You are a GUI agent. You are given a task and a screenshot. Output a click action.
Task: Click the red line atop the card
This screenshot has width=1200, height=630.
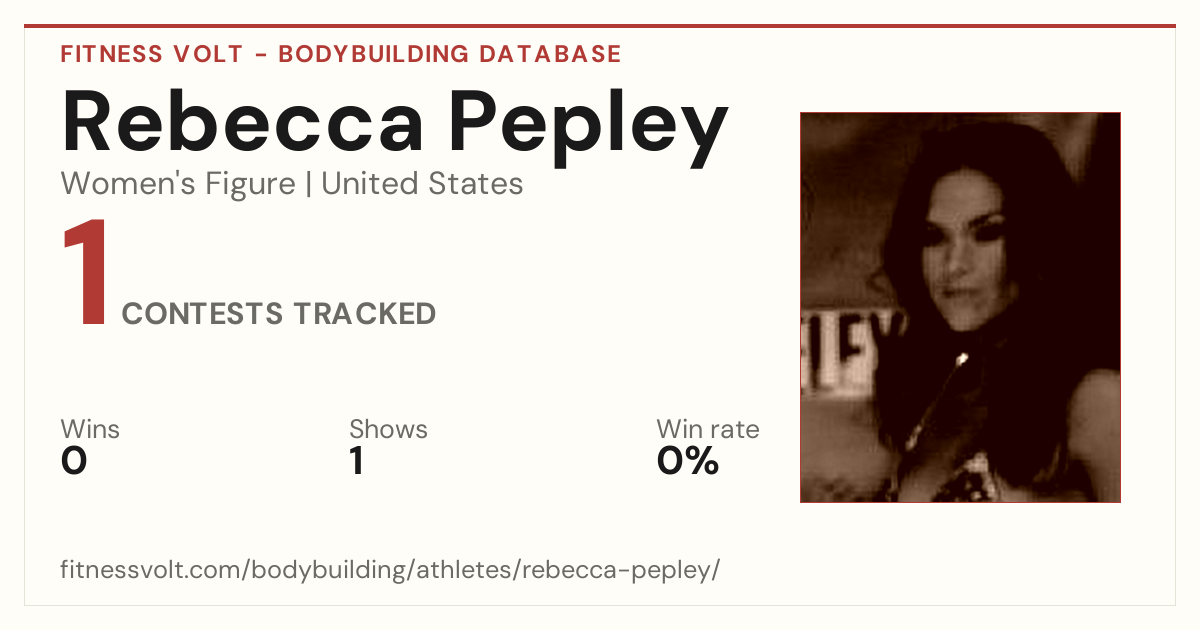pos(600,26)
